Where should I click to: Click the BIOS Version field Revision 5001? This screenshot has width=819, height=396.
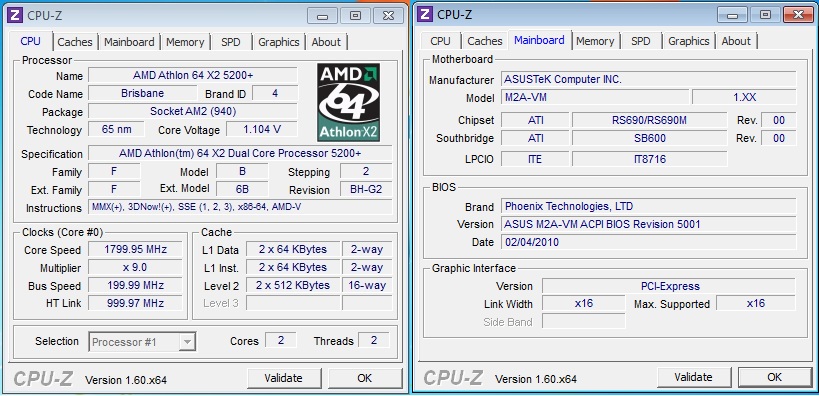(649, 224)
